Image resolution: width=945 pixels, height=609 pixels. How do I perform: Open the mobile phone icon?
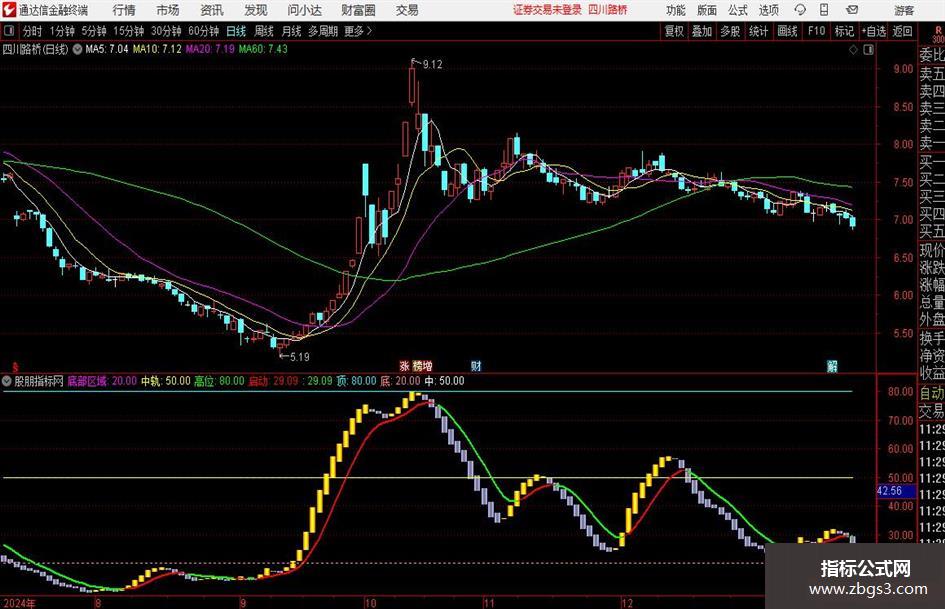point(824,10)
